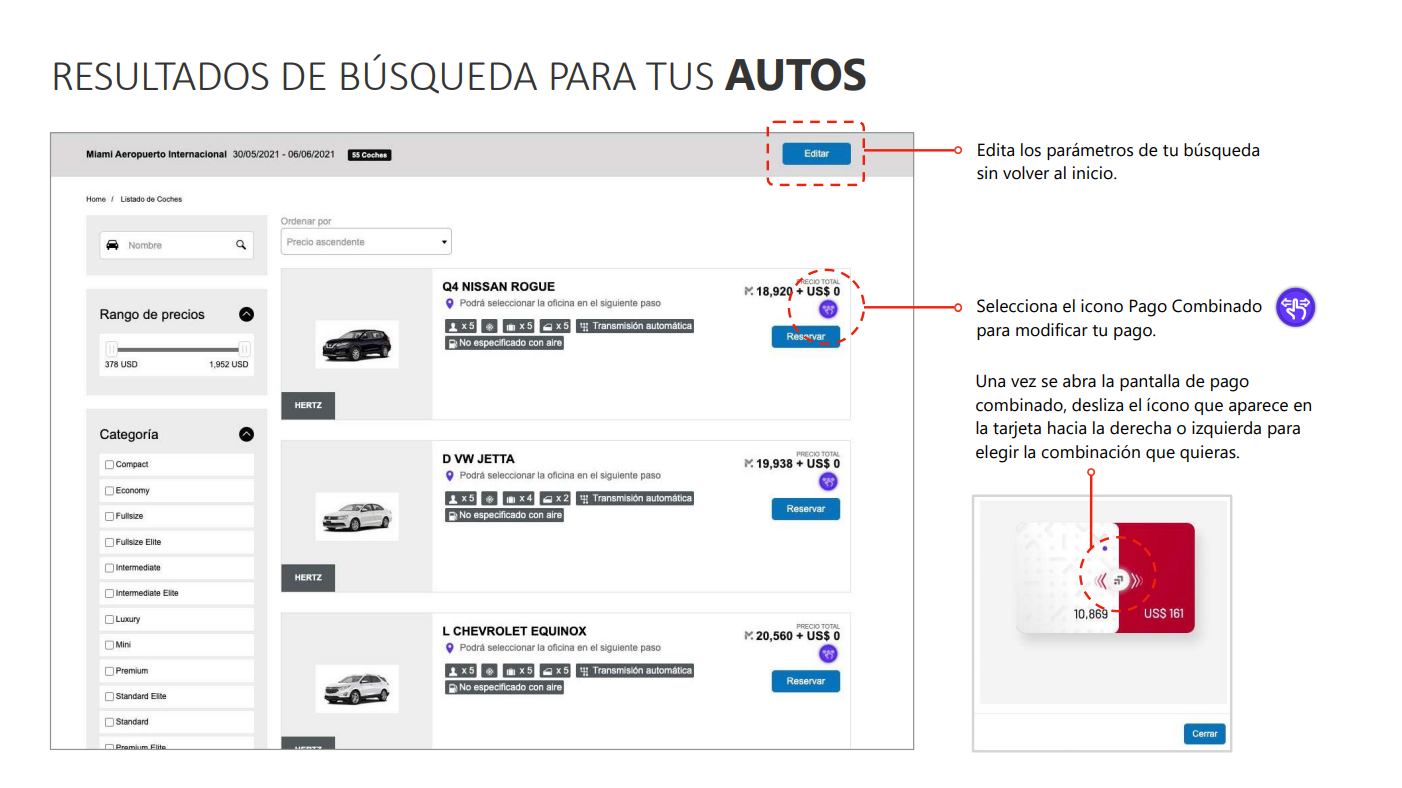This screenshot has height=788, width=1402.
Task: Click the fuel badge on Nissan Rogue
Action: click(504, 343)
